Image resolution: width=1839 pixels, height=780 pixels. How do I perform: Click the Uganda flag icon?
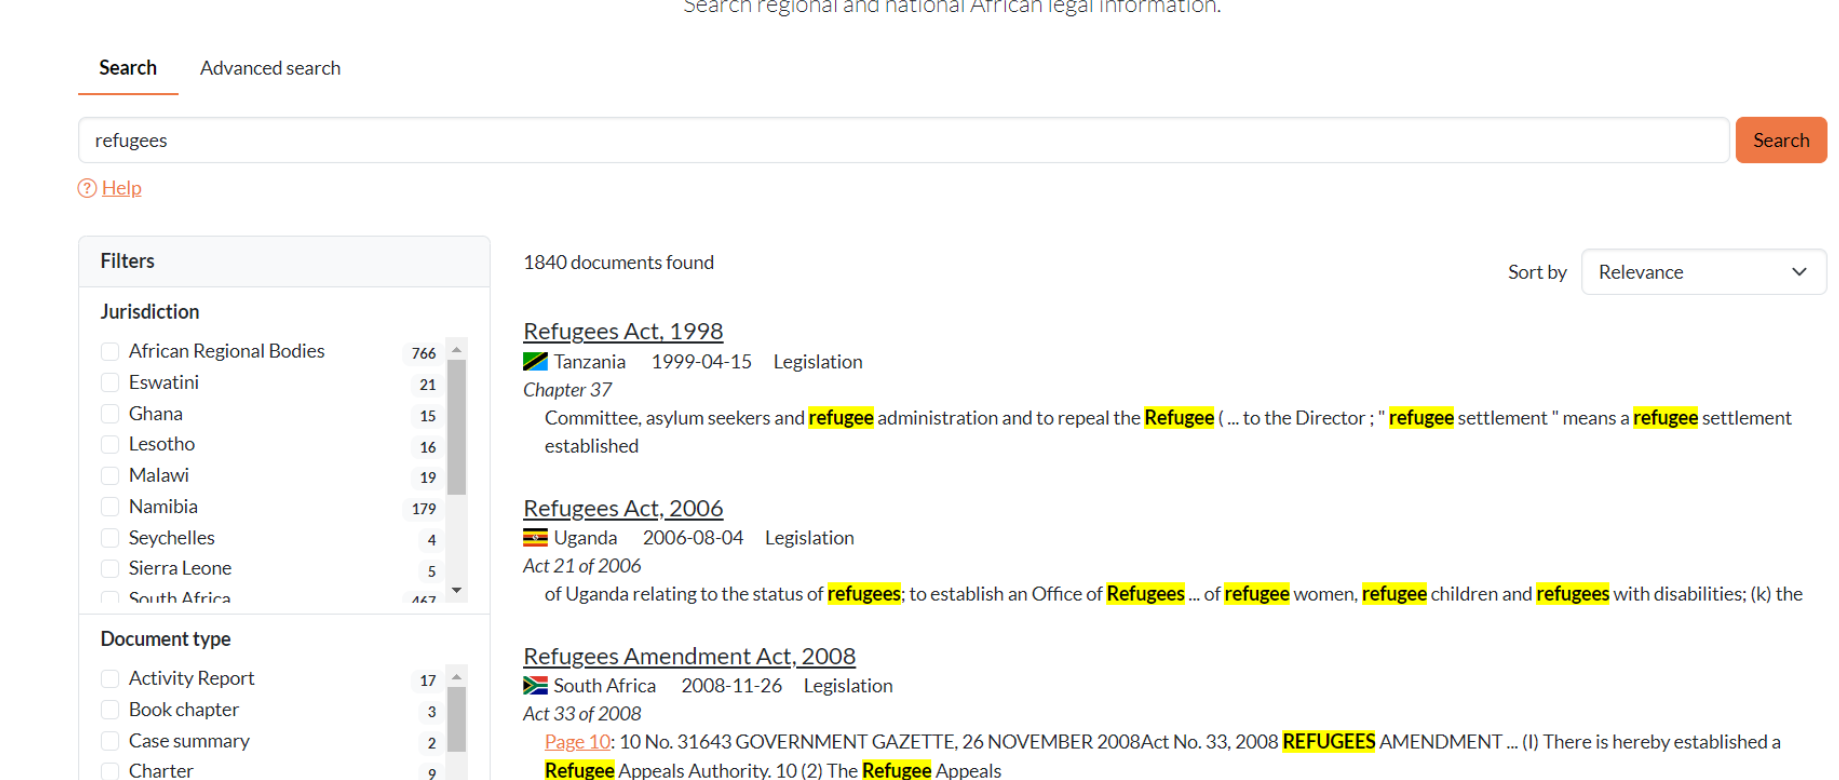[535, 538]
